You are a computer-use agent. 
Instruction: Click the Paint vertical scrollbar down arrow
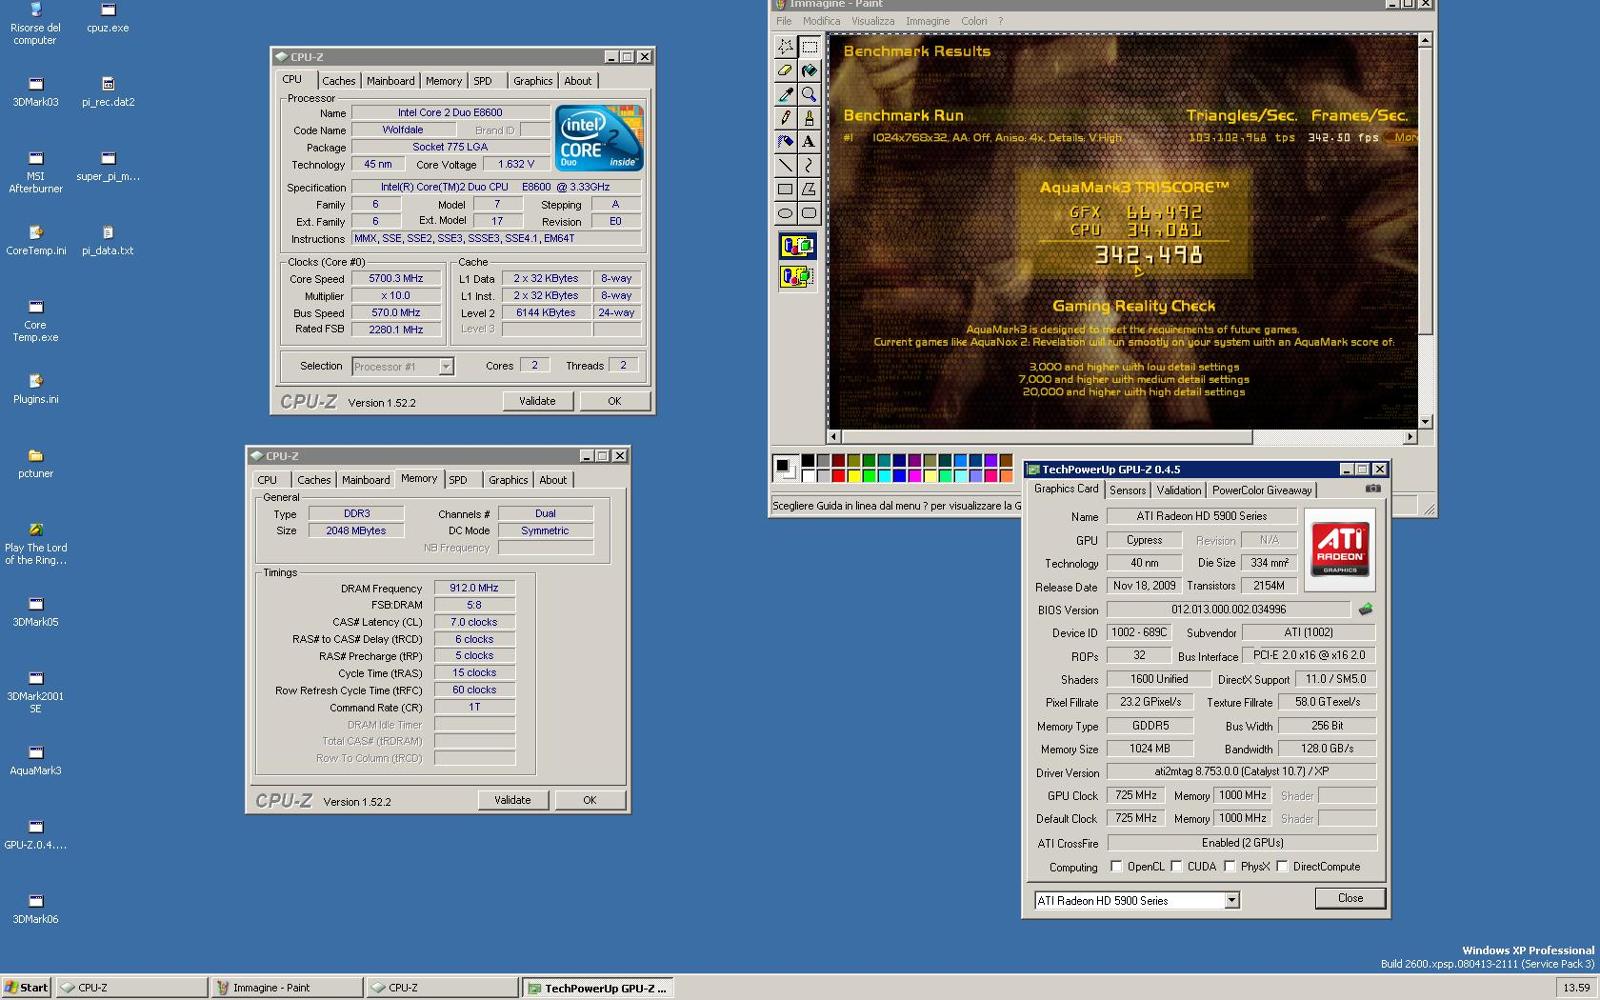tap(1425, 421)
